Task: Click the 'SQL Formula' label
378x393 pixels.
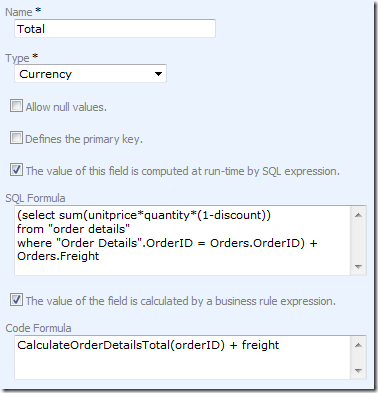Action: (x=35, y=198)
